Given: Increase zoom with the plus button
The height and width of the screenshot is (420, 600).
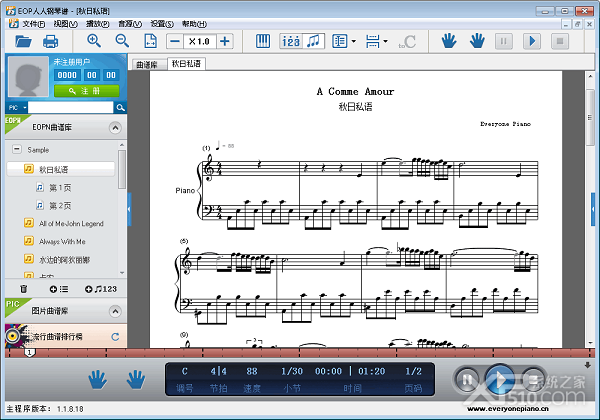Looking at the screenshot, I should [x=225, y=41].
